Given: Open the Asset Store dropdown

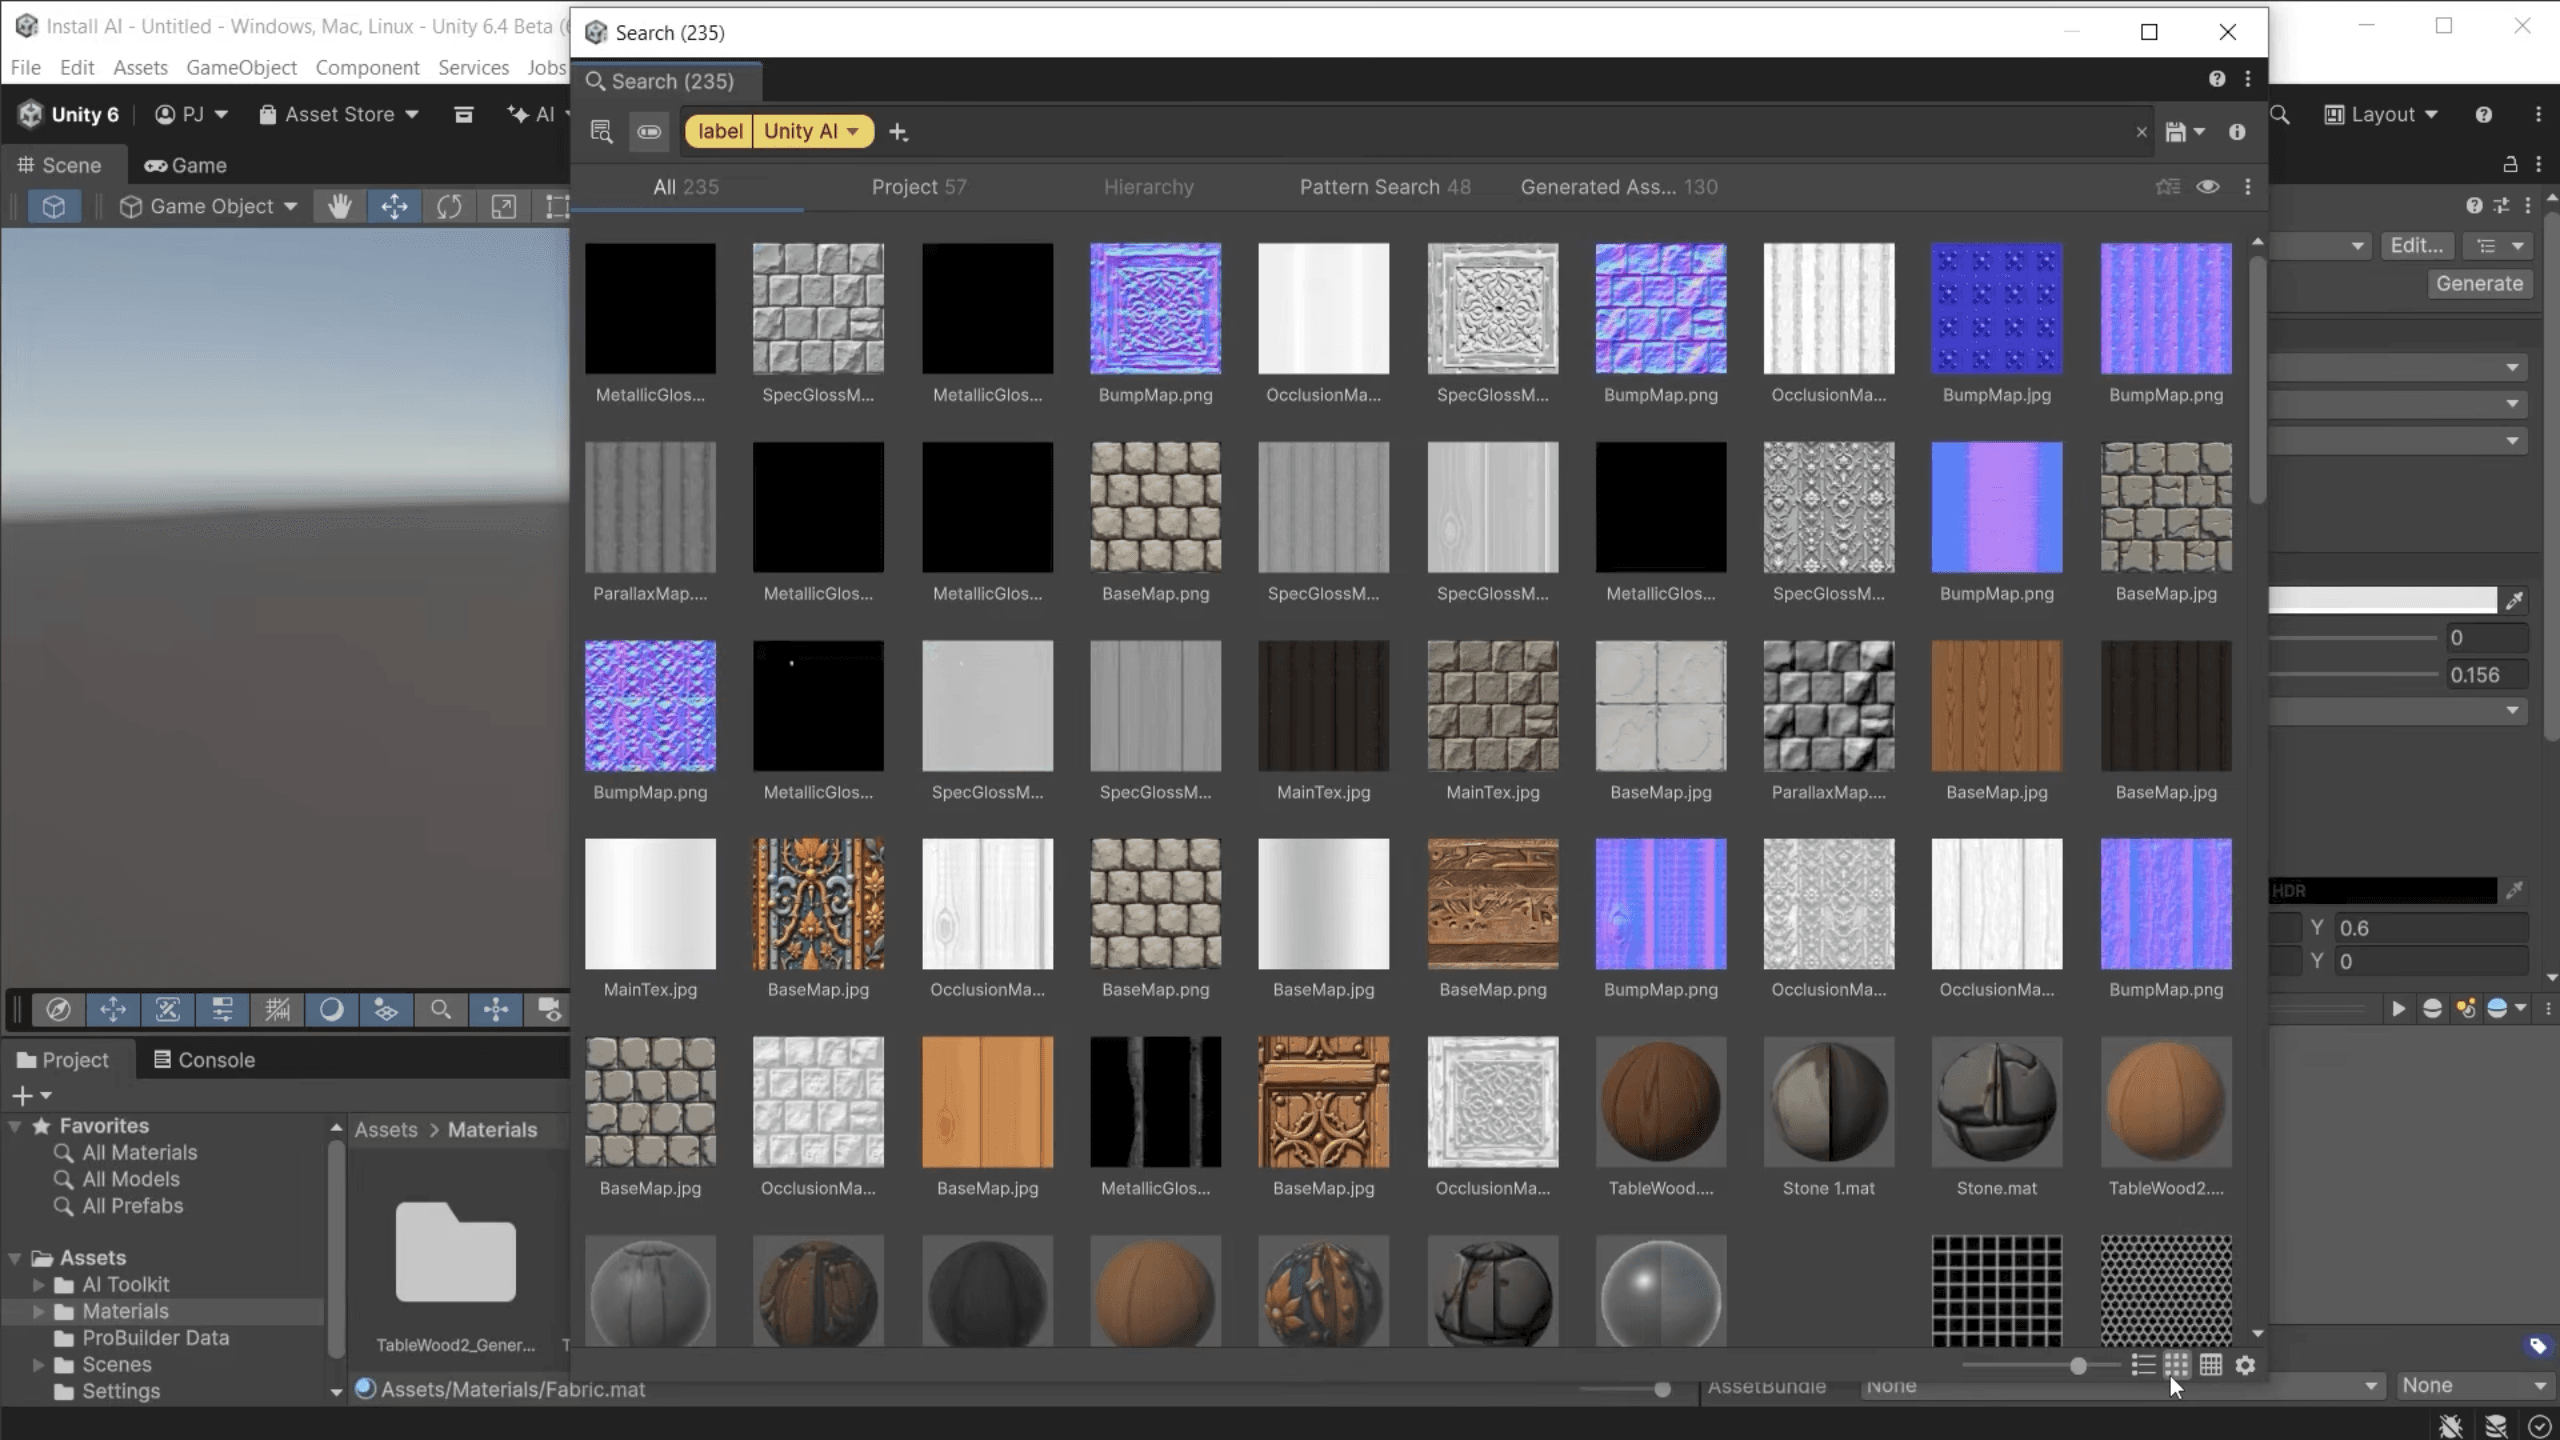Looking at the screenshot, I should (x=338, y=114).
